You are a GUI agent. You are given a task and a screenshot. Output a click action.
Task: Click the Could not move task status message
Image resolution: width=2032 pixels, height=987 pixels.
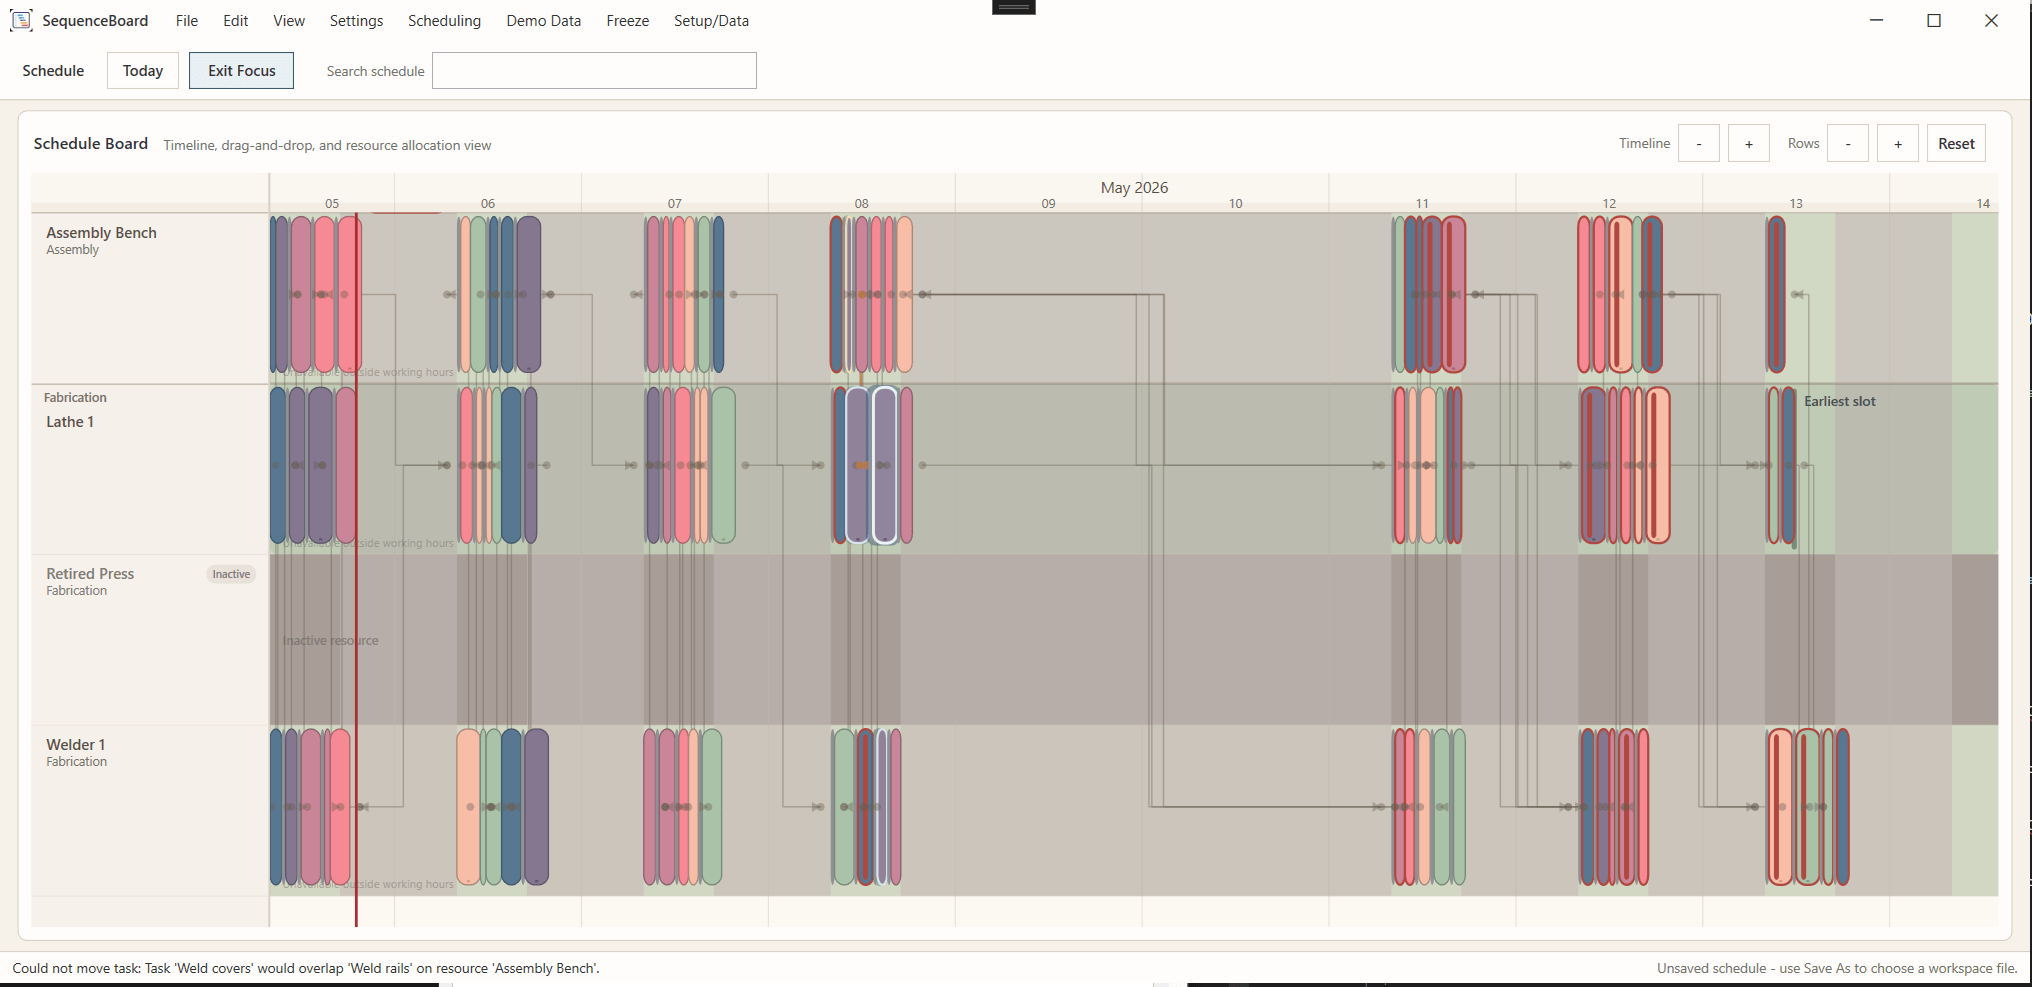point(306,968)
